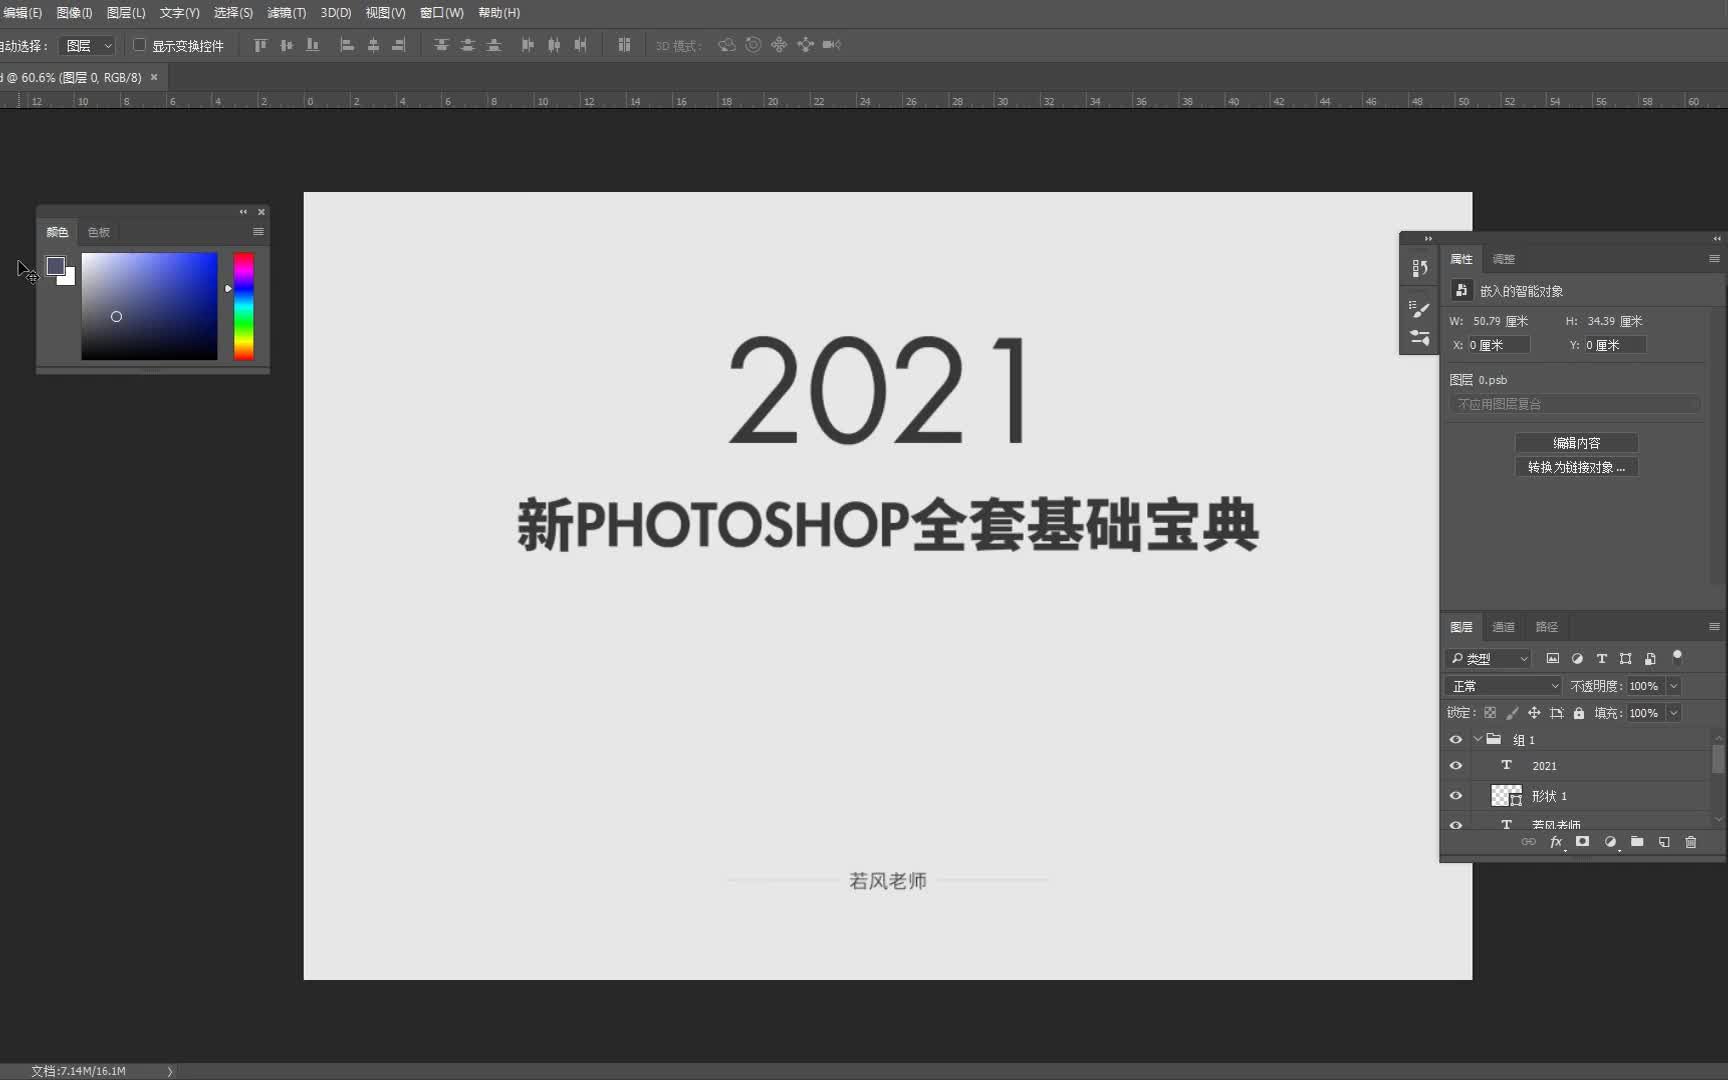1728x1080 pixels.
Task: Toggle visibility of the group 组 1
Action: pos(1456,740)
